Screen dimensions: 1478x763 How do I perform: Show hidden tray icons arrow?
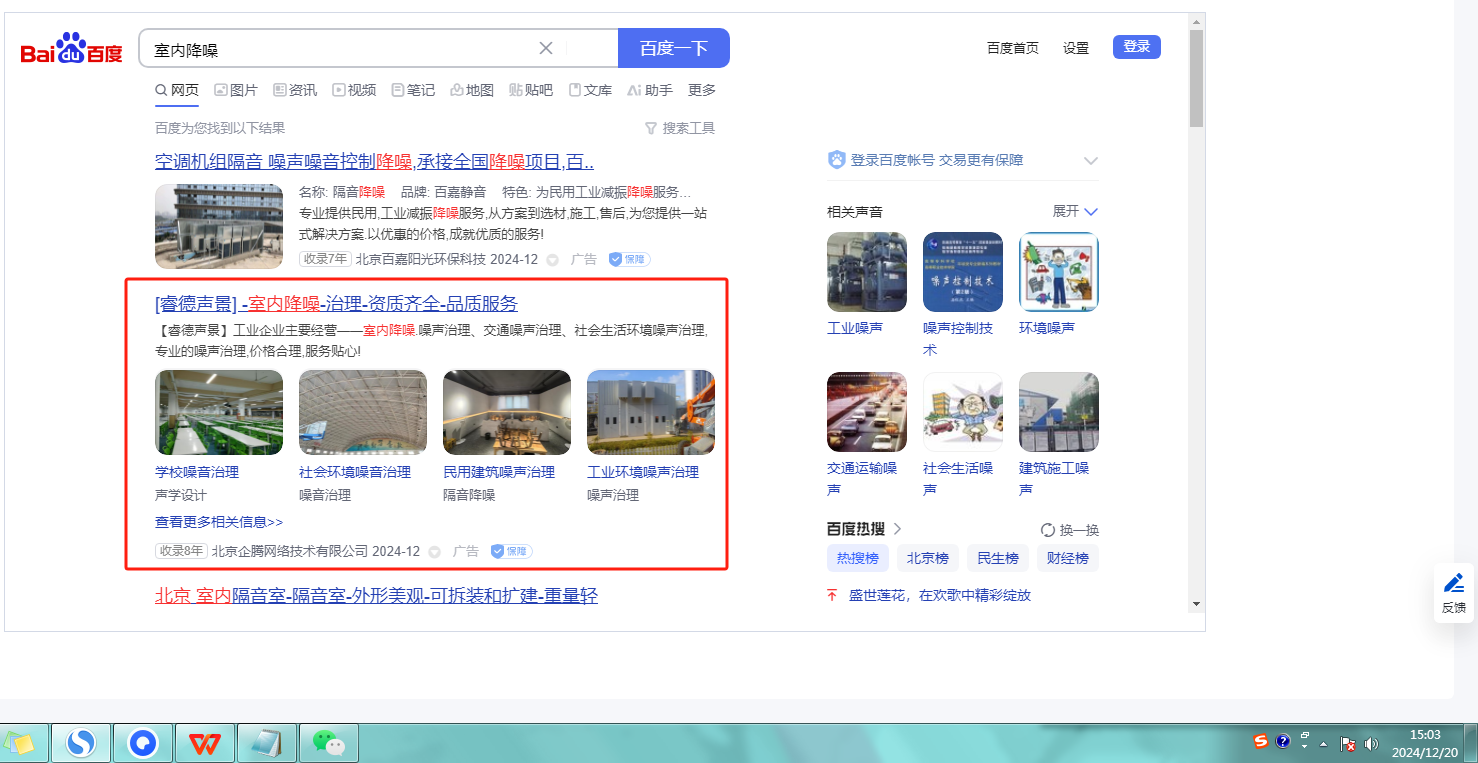tap(1324, 744)
